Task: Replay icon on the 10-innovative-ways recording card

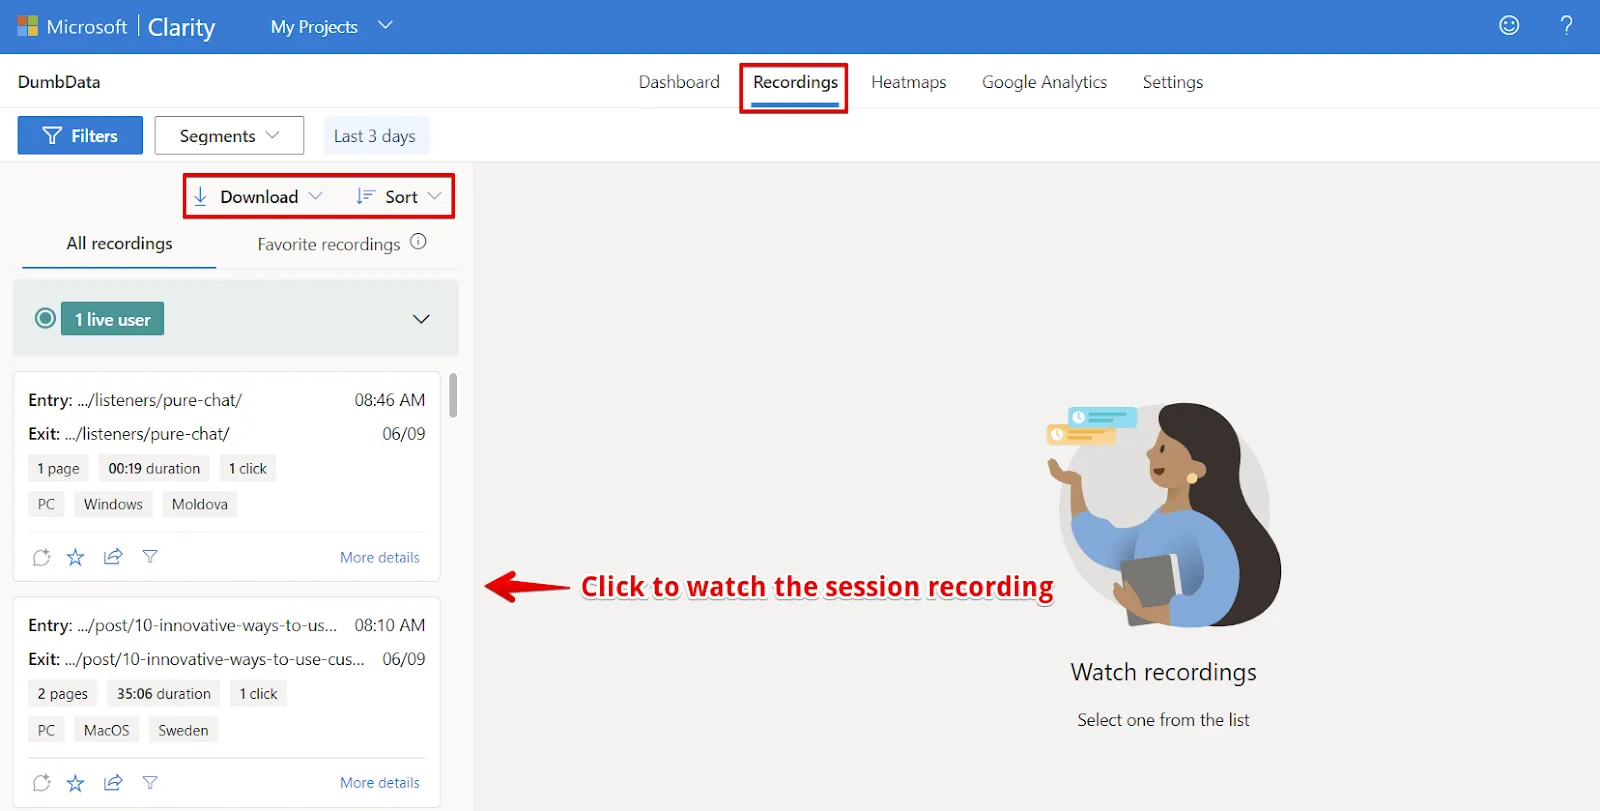Action: click(x=41, y=783)
